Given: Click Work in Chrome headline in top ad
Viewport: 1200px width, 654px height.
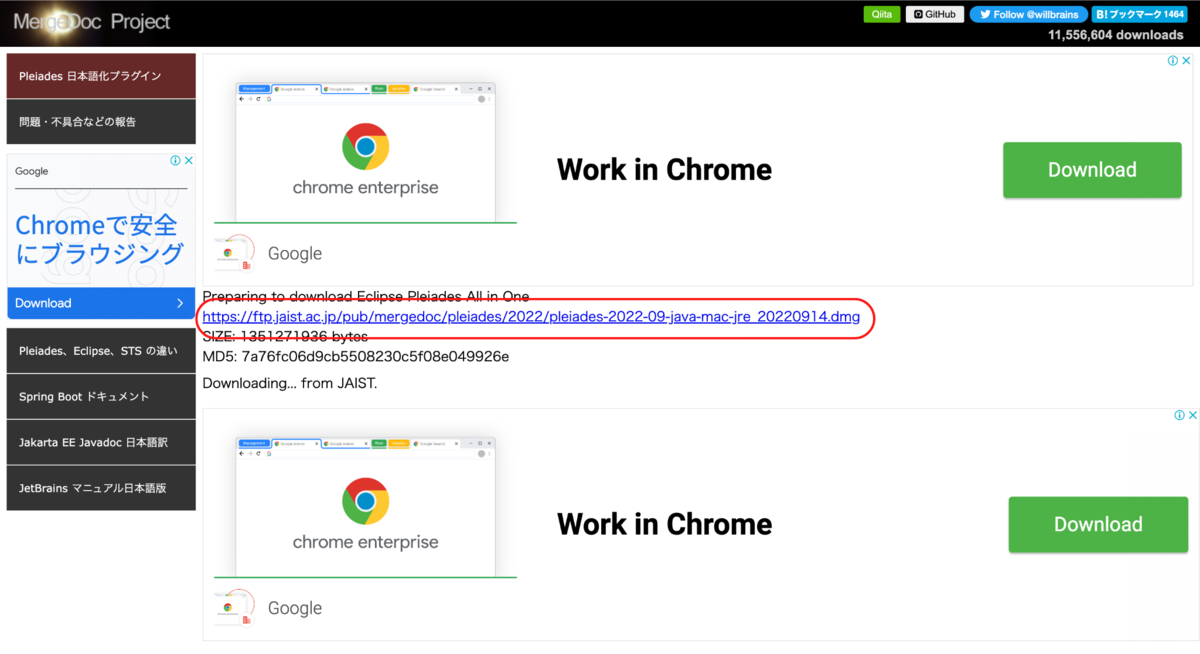Looking at the screenshot, I should [664, 169].
